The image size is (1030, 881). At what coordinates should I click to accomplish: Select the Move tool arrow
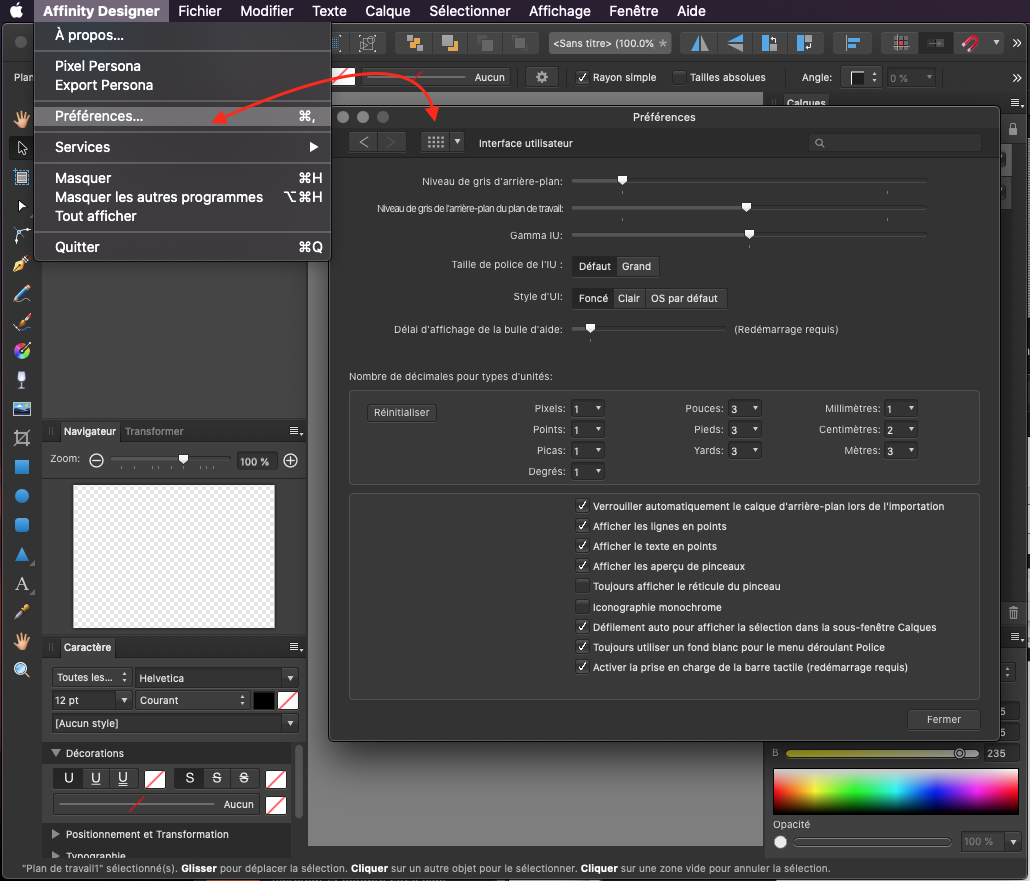[22, 148]
